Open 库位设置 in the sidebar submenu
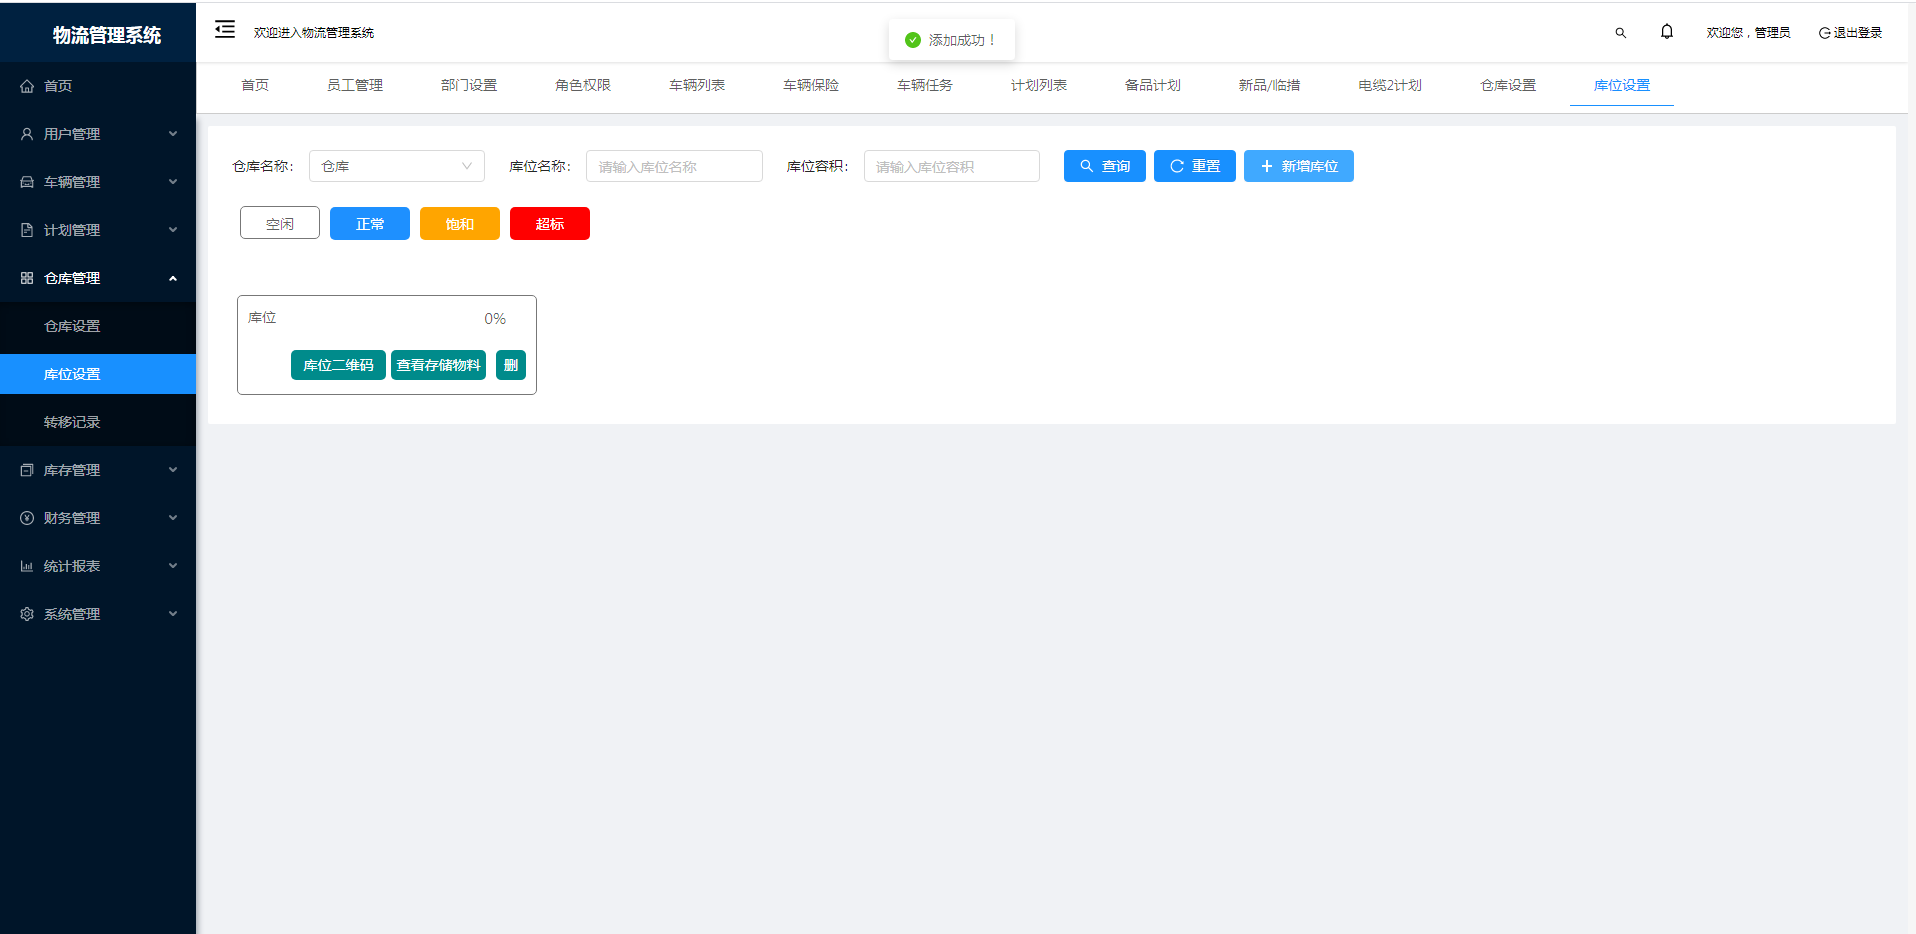Image resolution: width=1916 pixels, height=934 pixels. coord(98,374)
